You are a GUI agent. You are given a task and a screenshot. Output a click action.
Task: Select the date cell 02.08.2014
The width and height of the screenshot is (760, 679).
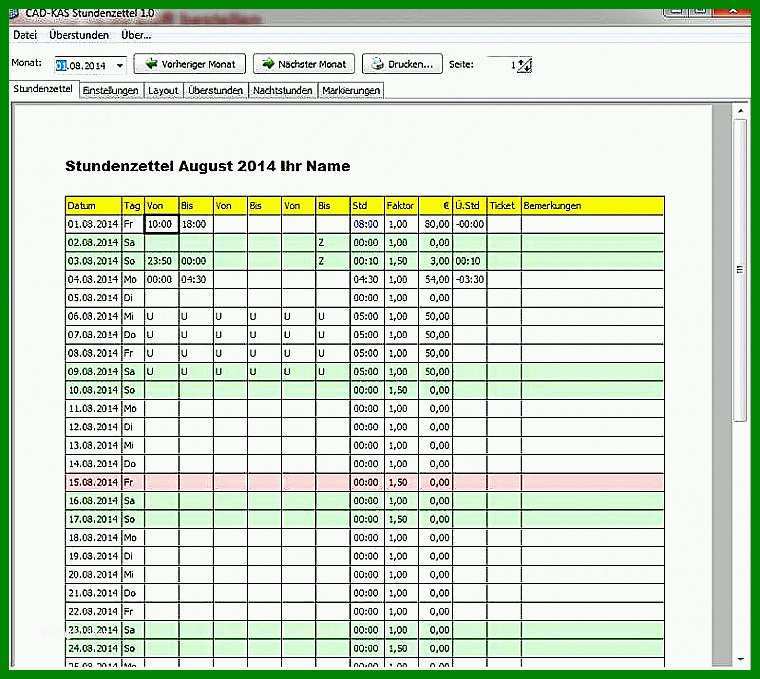(x=93, y=243)
